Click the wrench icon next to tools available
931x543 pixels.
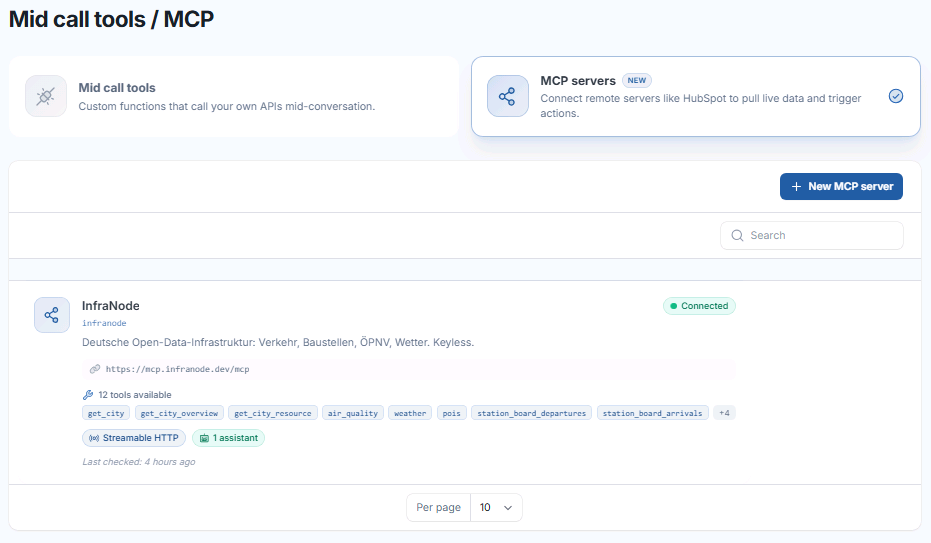pos(88,395)
